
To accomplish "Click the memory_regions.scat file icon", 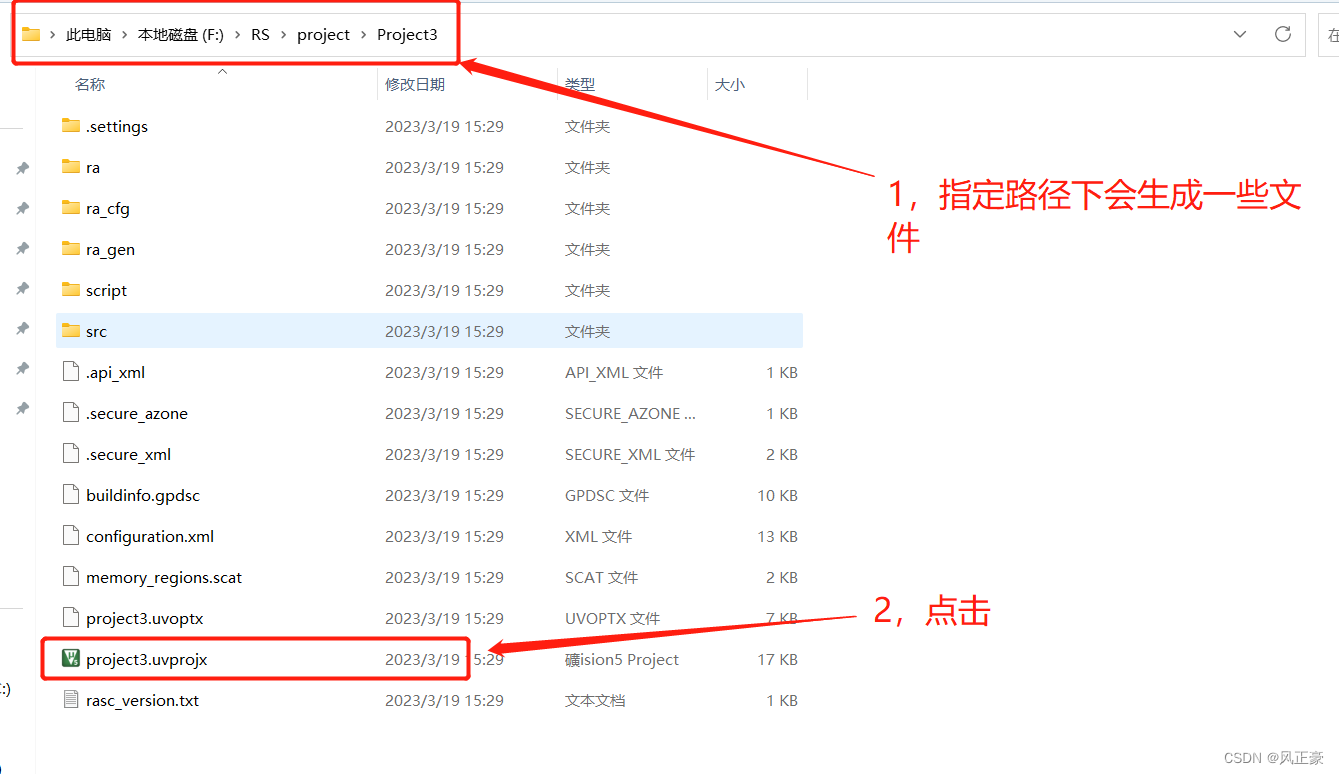I will (70, 577).
